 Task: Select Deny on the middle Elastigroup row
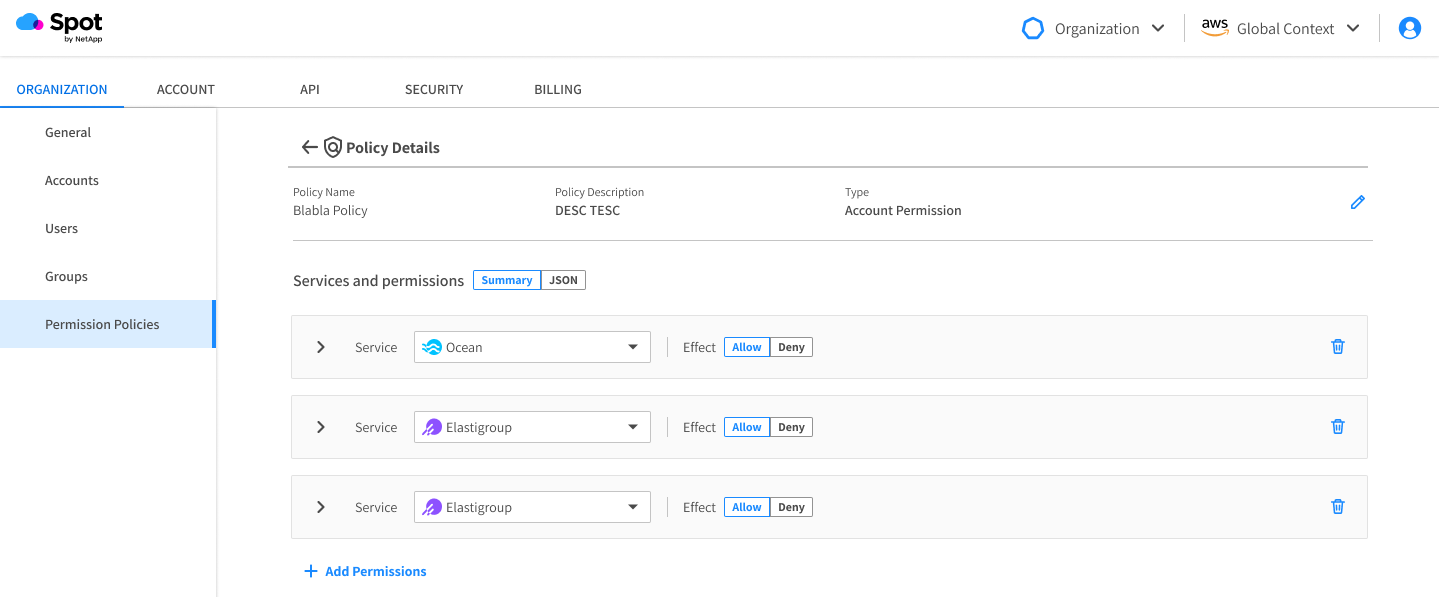[791, 427]
